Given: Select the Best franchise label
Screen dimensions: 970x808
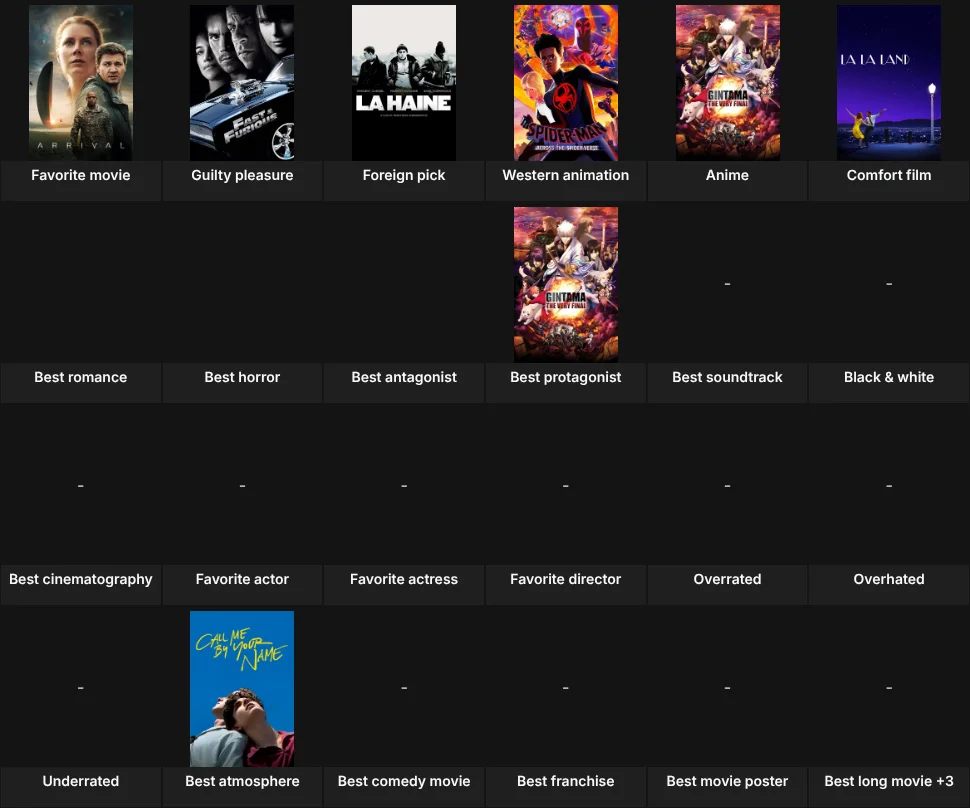Looking at the screenshot, I should (565, 781).
